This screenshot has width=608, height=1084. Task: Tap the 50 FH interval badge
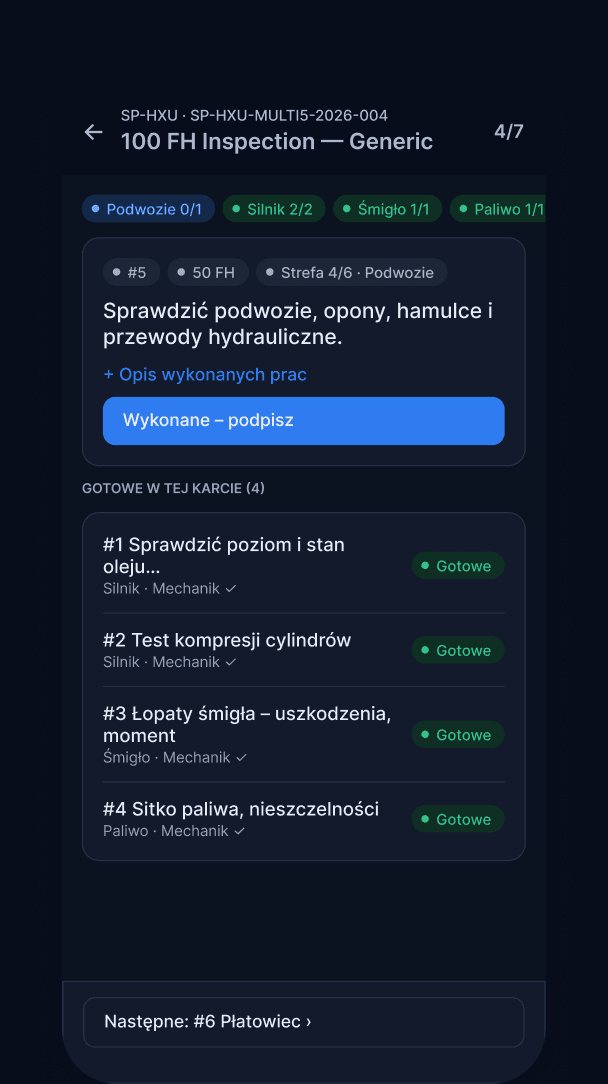[208, 272]
